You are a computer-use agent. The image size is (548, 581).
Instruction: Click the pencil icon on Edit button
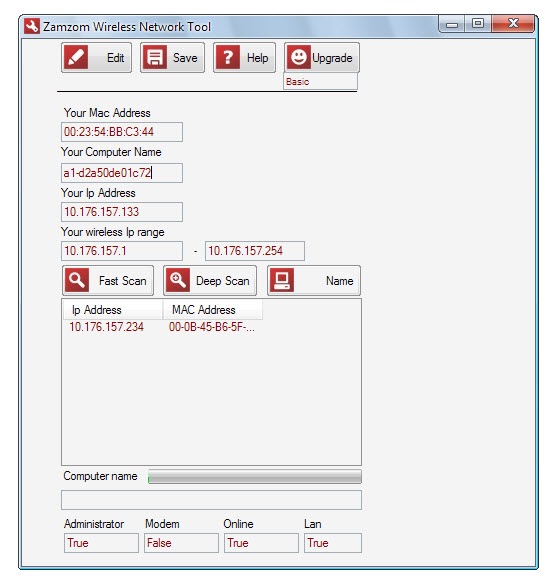tap(76, 57)
